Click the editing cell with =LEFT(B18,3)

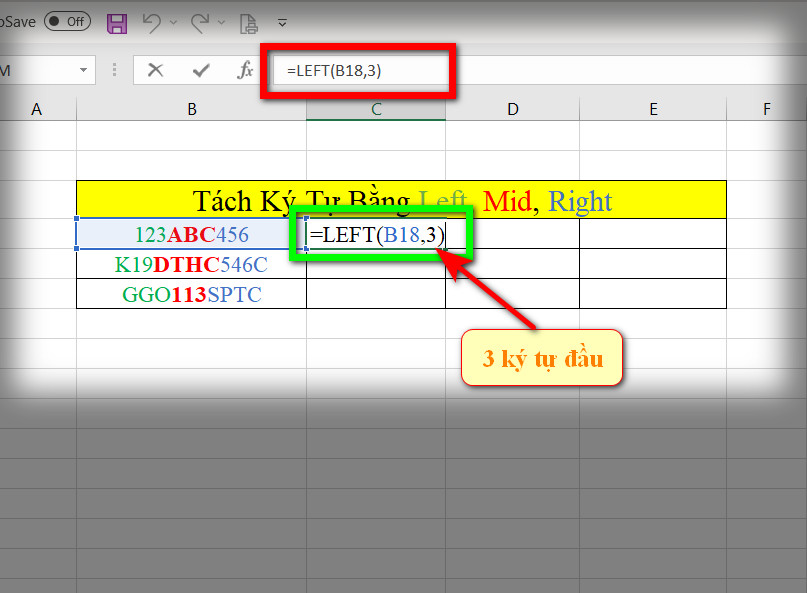click(x=376, y=234)
